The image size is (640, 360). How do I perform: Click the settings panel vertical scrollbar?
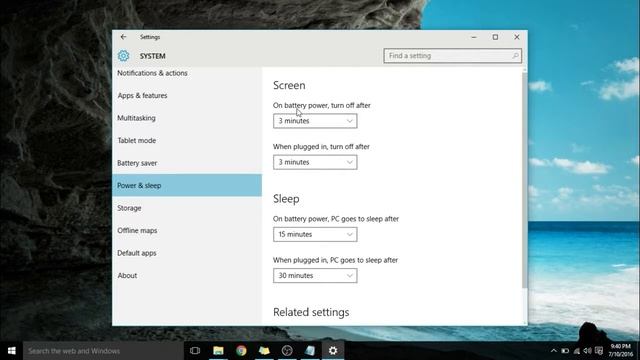pyautogui.click(x=524, y=180)
